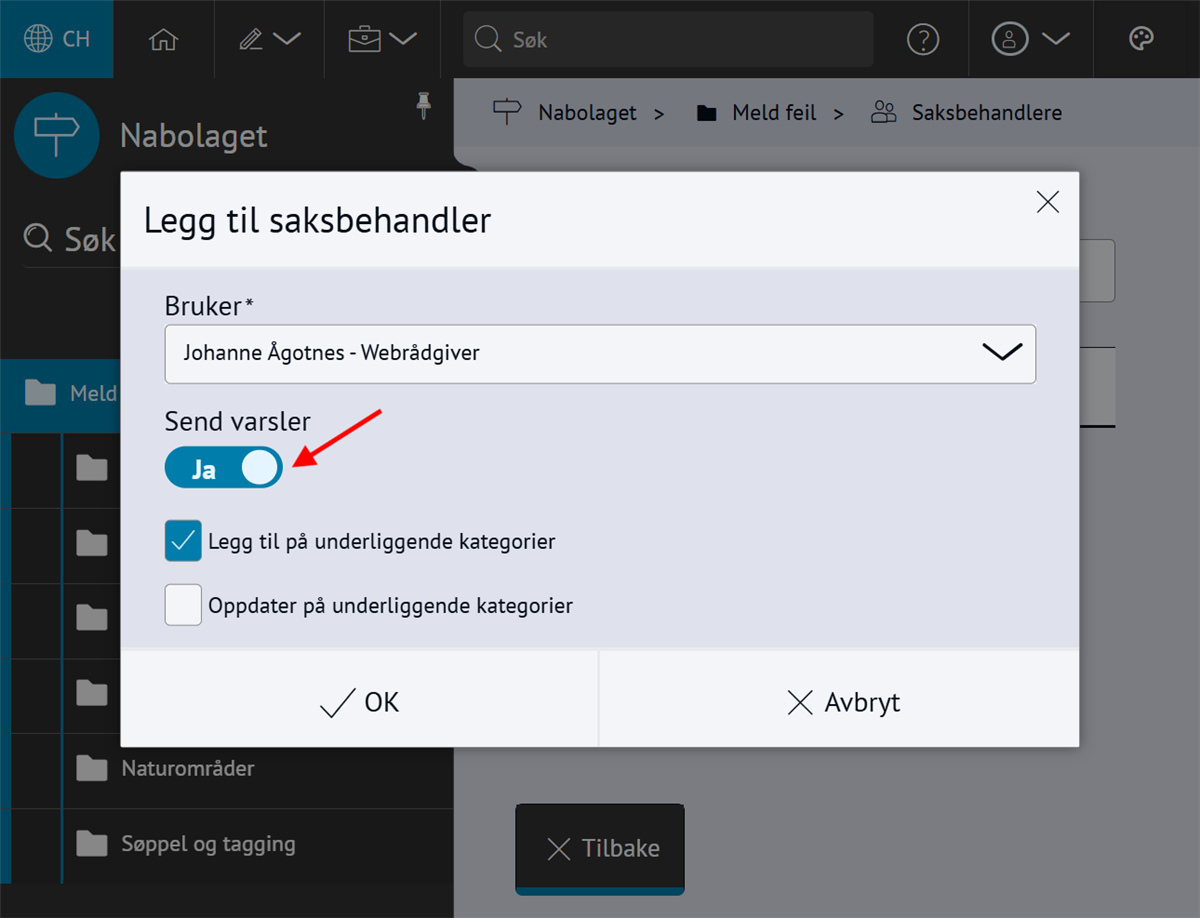Open the Bruker dropdown list
This screenshot has height=918, width=1200.
pos(600,353)
